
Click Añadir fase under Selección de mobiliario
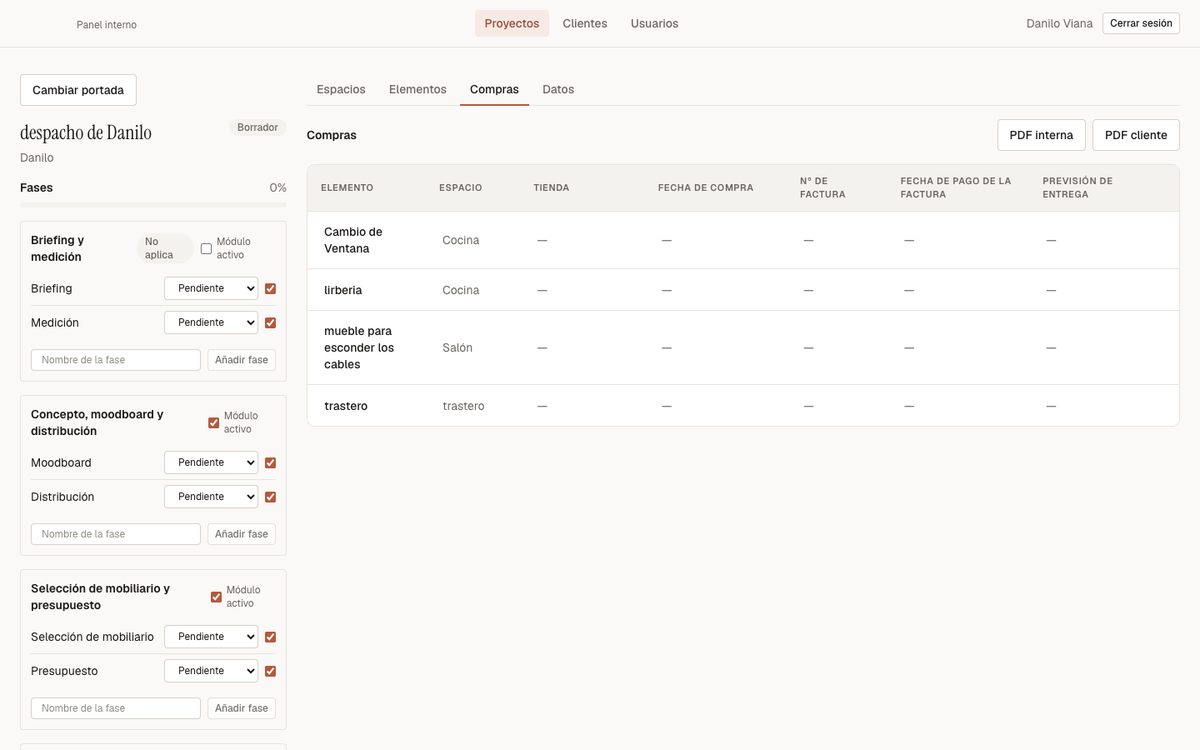point(242,708)
